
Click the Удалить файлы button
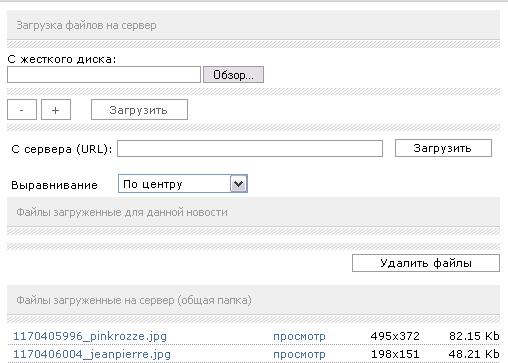pyautogui.click(x=426, y=263)
